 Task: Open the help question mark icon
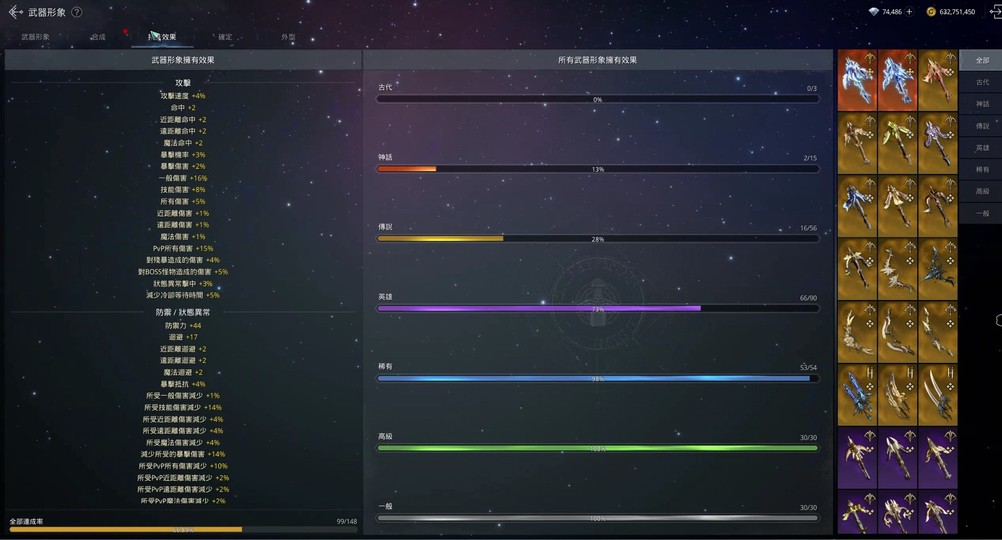point(77,12)
